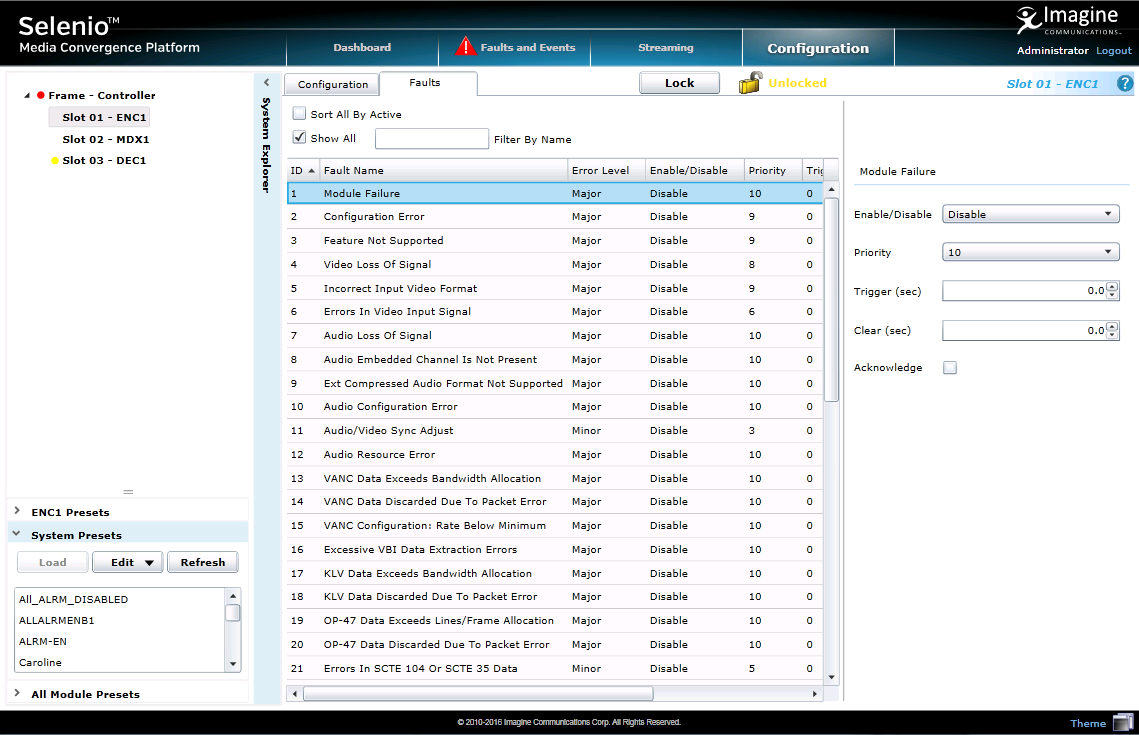Image resolution: width=1139 pixels, height=735 pixels.
Task: Click the Imagine Communications logo
Action: pyautogui.click(x=1068, y=20)
